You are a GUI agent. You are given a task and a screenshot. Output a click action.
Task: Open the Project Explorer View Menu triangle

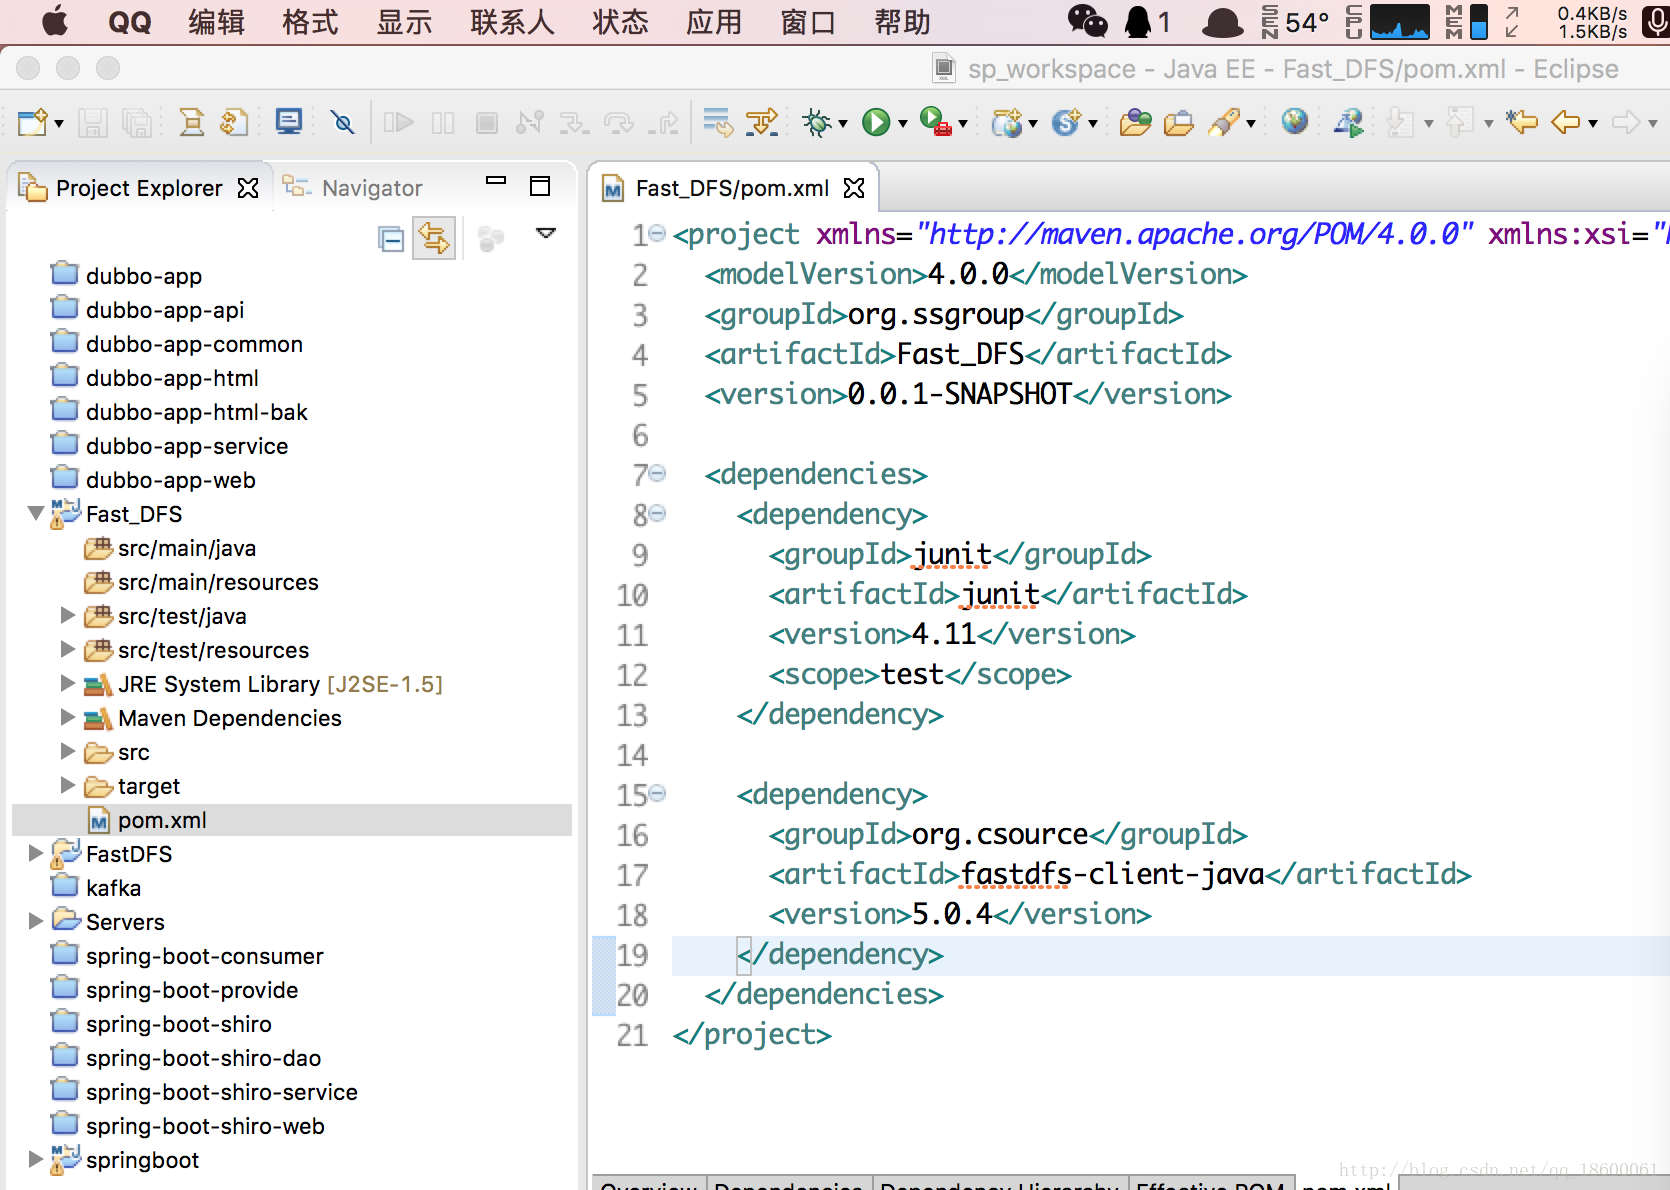click(546, 233)
